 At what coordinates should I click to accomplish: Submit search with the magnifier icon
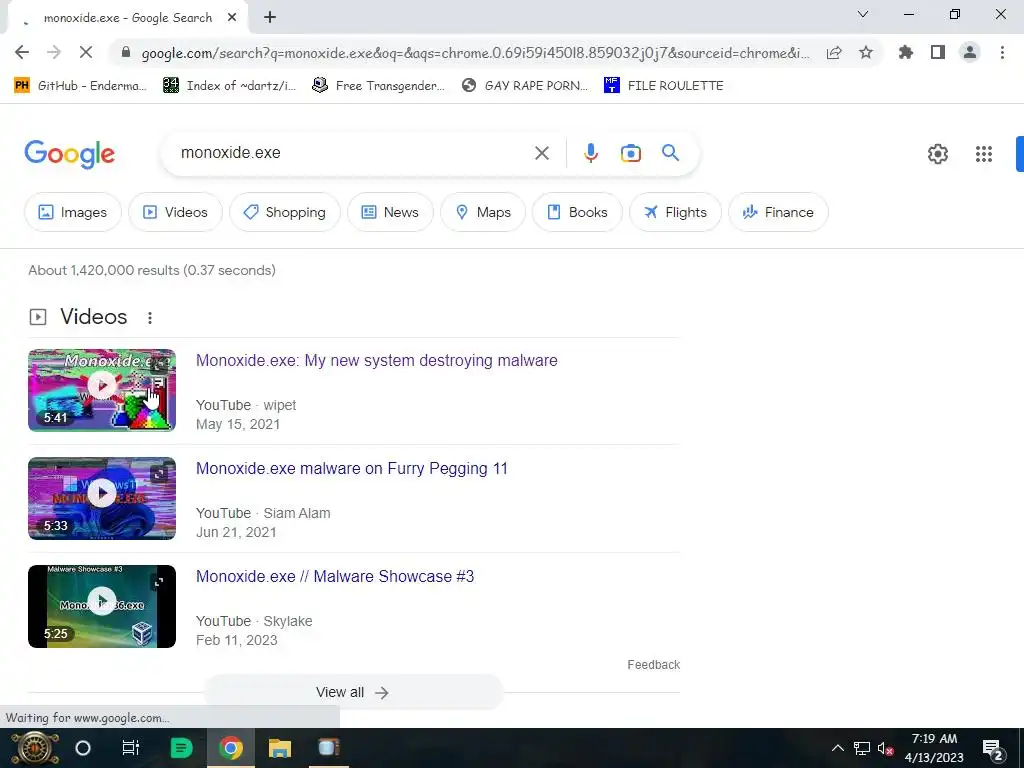click(x=671, y=153)
